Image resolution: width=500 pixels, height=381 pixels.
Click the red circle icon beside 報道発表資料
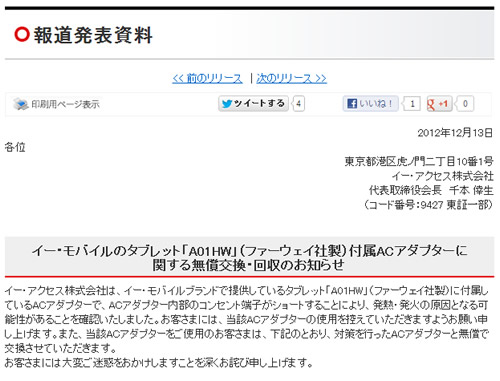pyautogui.click(x=22, y=34)
